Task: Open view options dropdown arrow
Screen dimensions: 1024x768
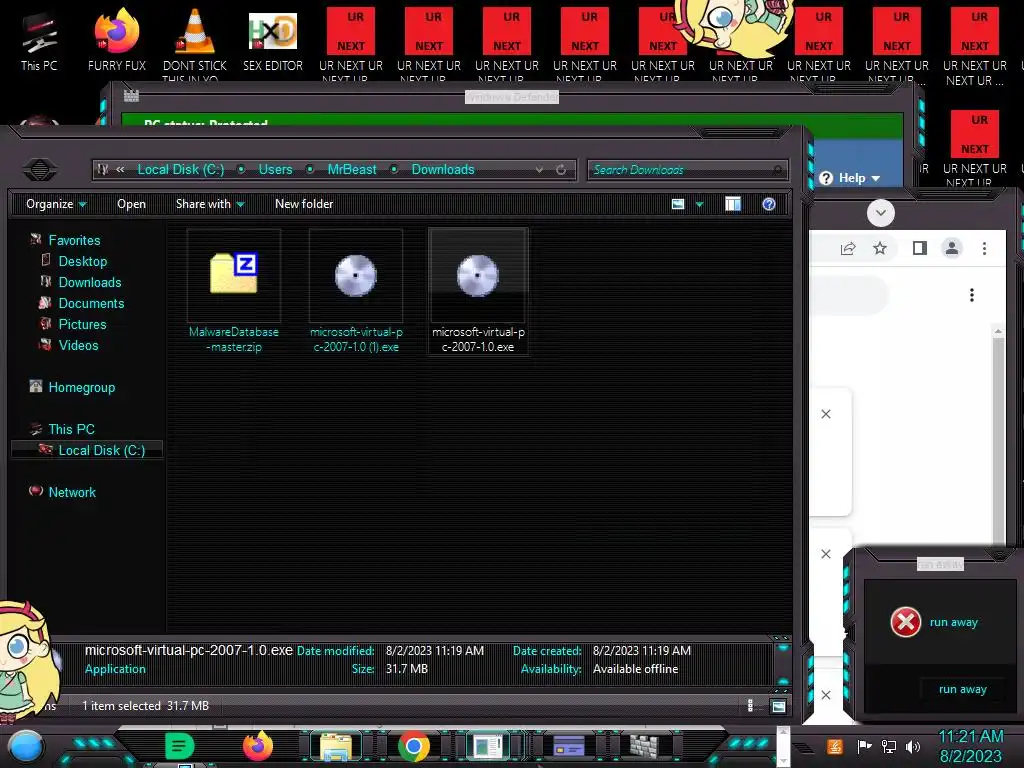Action: [699, 204]
